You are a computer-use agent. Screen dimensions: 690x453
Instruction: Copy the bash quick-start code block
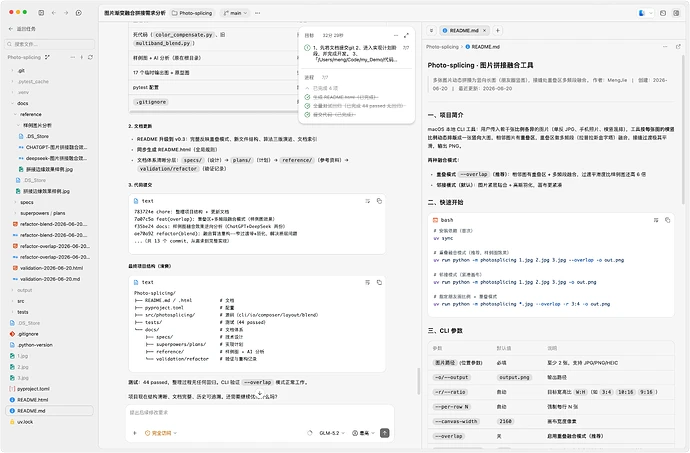point(667,220)
